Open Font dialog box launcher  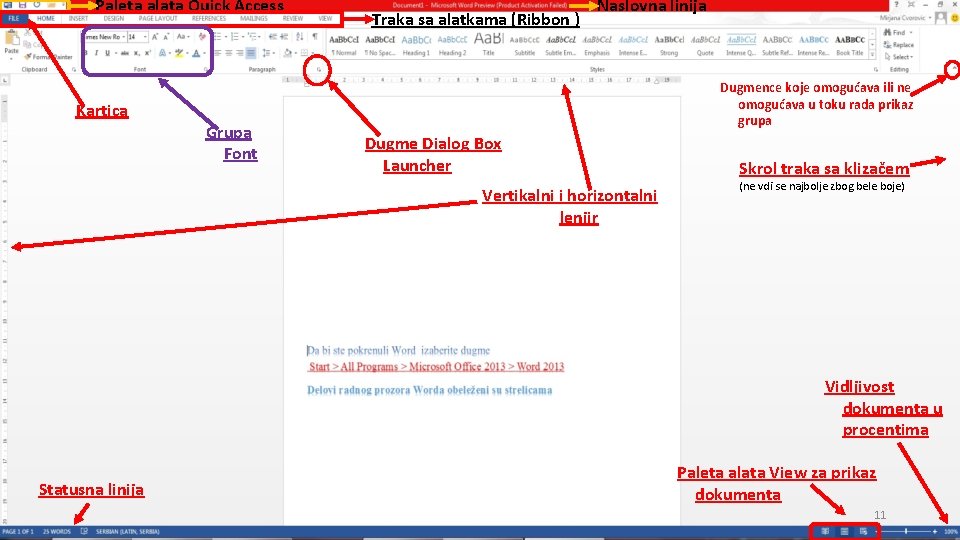coord(206,70)
